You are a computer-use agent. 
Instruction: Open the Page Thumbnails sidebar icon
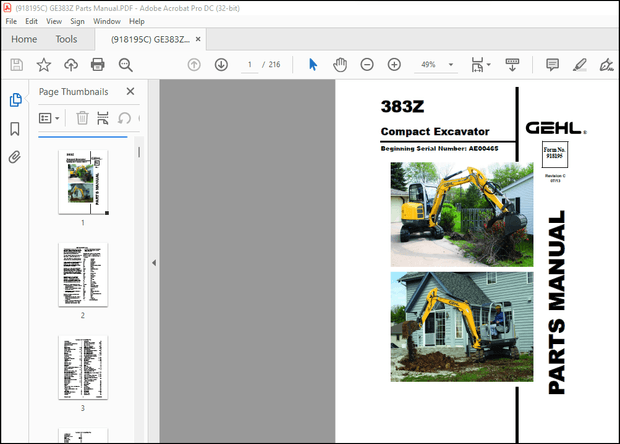coord(15,100)
